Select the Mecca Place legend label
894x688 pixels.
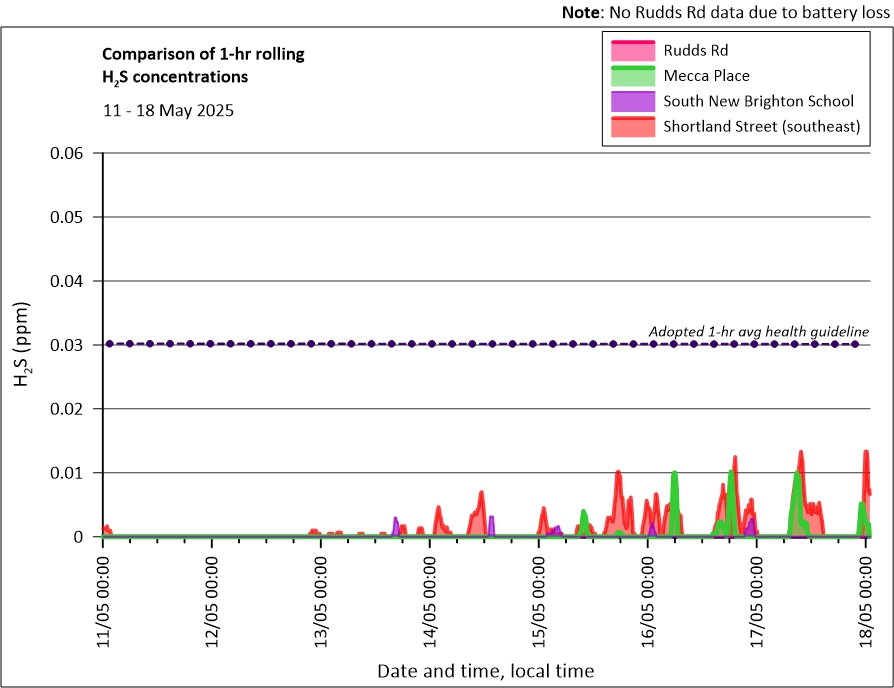click(706, 75)
